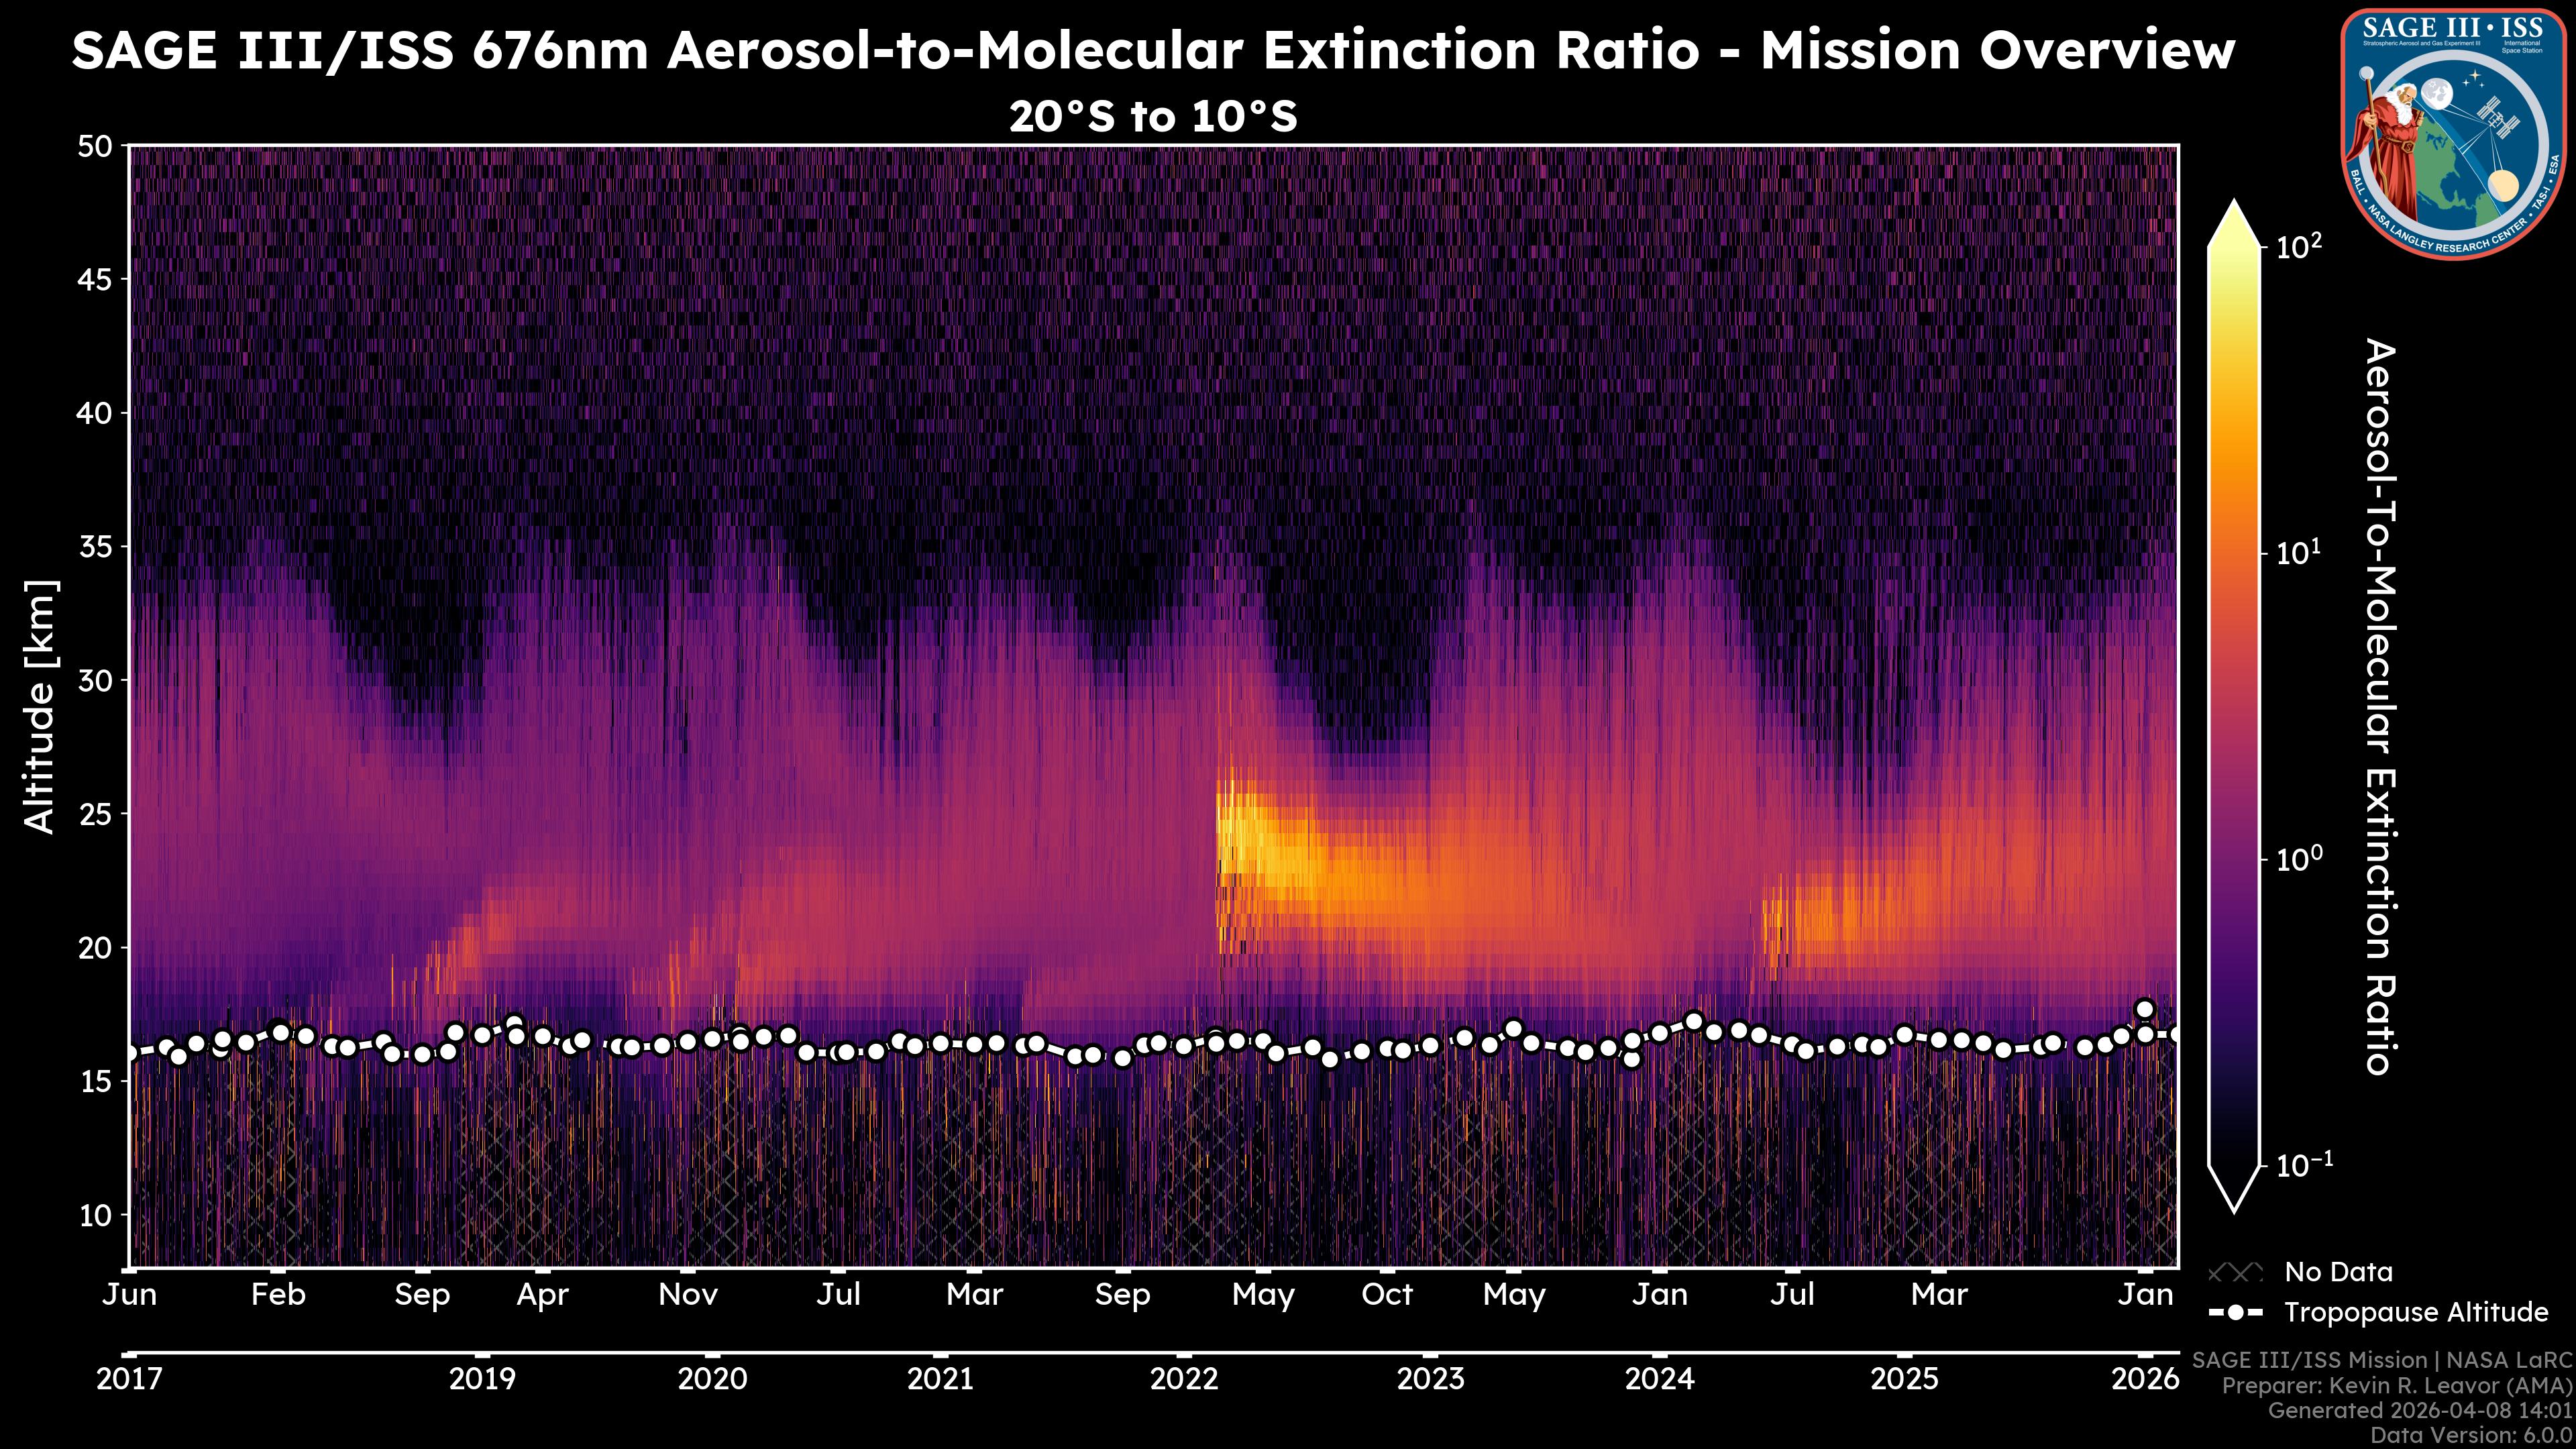Click the raised tropopause marker near Jan 2026
Screen dimensions: 2576x1449
2144,1009
